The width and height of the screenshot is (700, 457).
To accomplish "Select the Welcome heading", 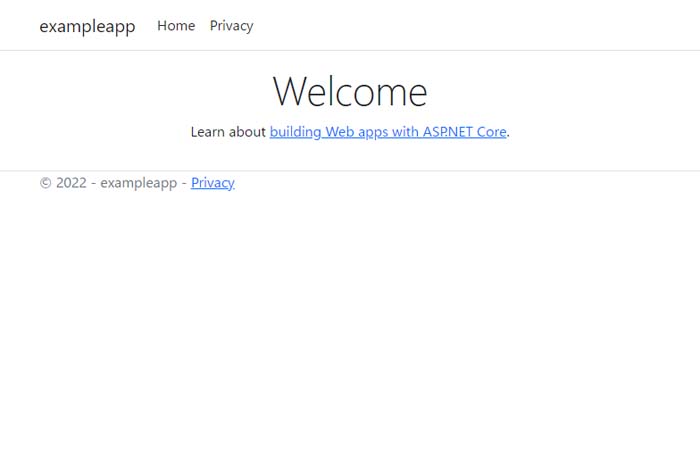I will 350,91.
